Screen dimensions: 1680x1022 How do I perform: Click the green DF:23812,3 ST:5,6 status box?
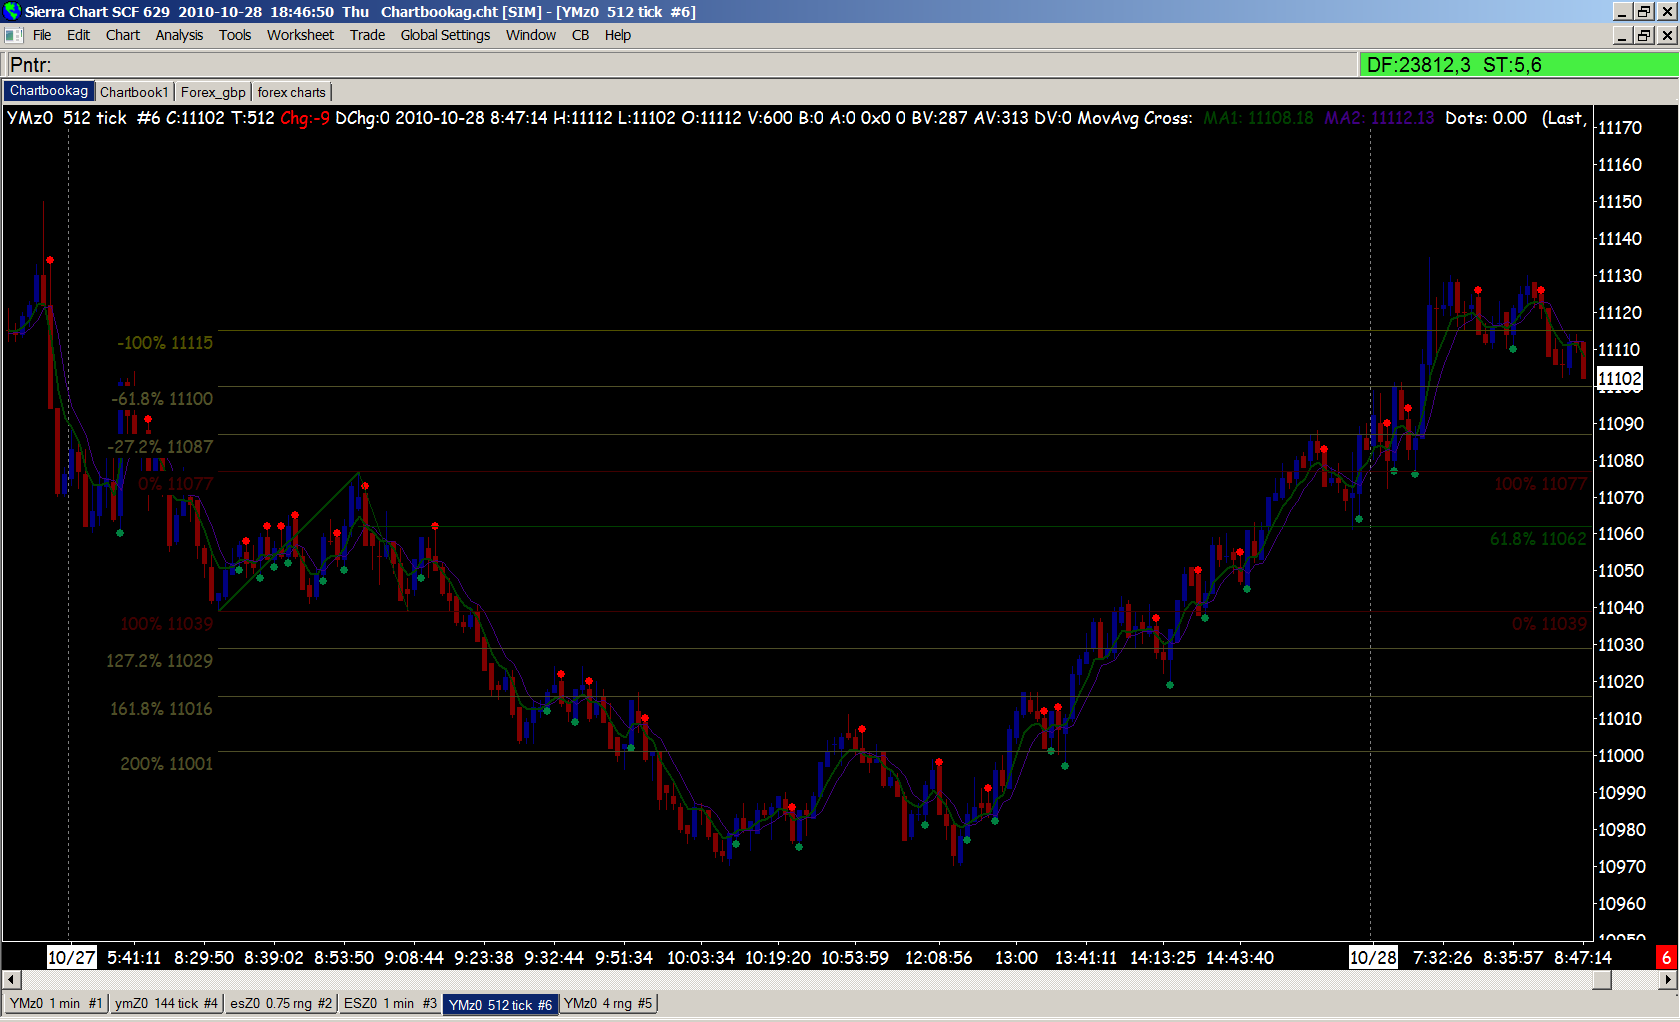[1519, 65]
